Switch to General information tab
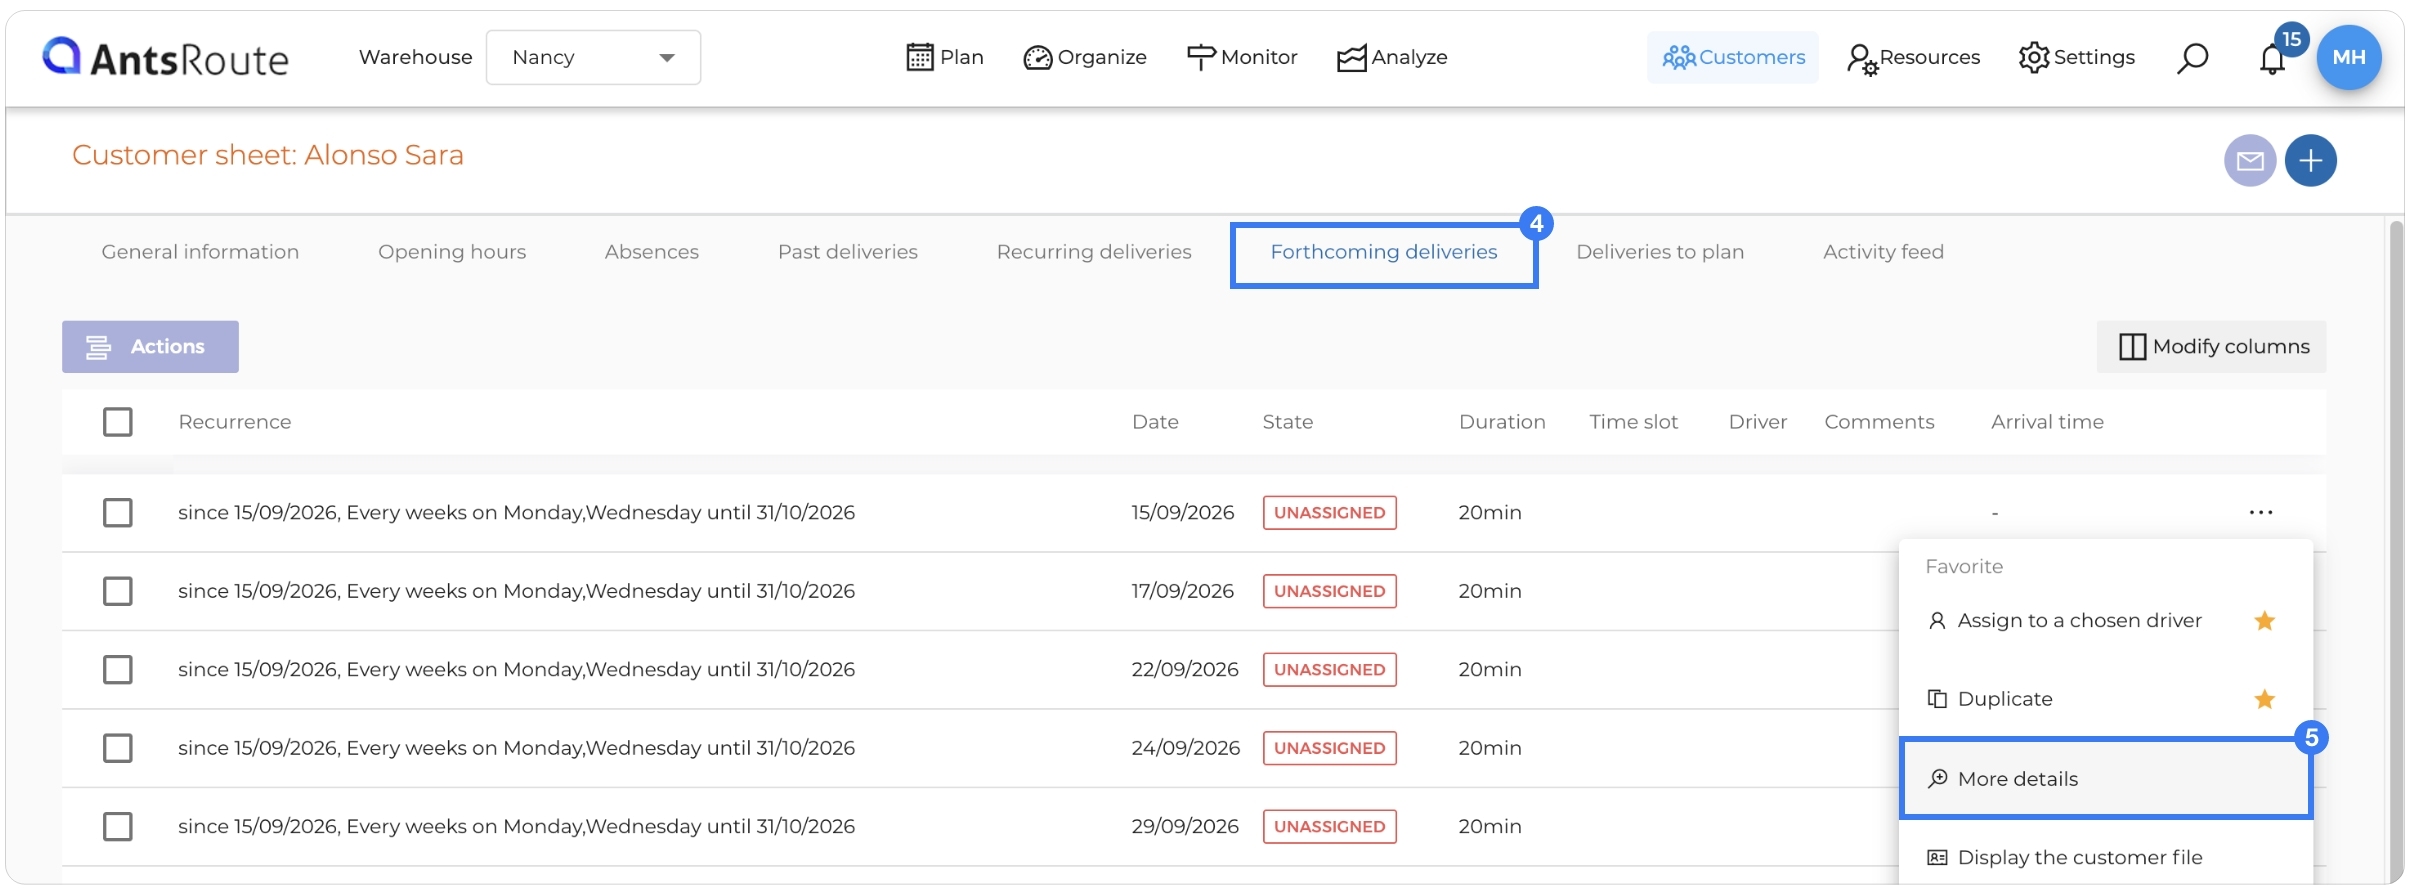2410x894 pixels. tap(200, 252)
